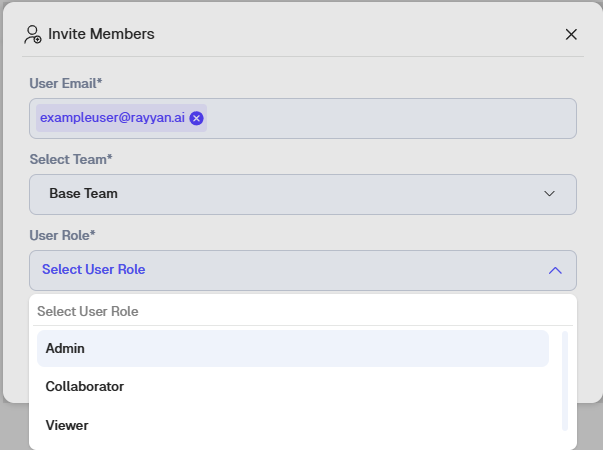603x450 pixels.
Task: Click the Select Team label
Action: click(x=69, y=159)
